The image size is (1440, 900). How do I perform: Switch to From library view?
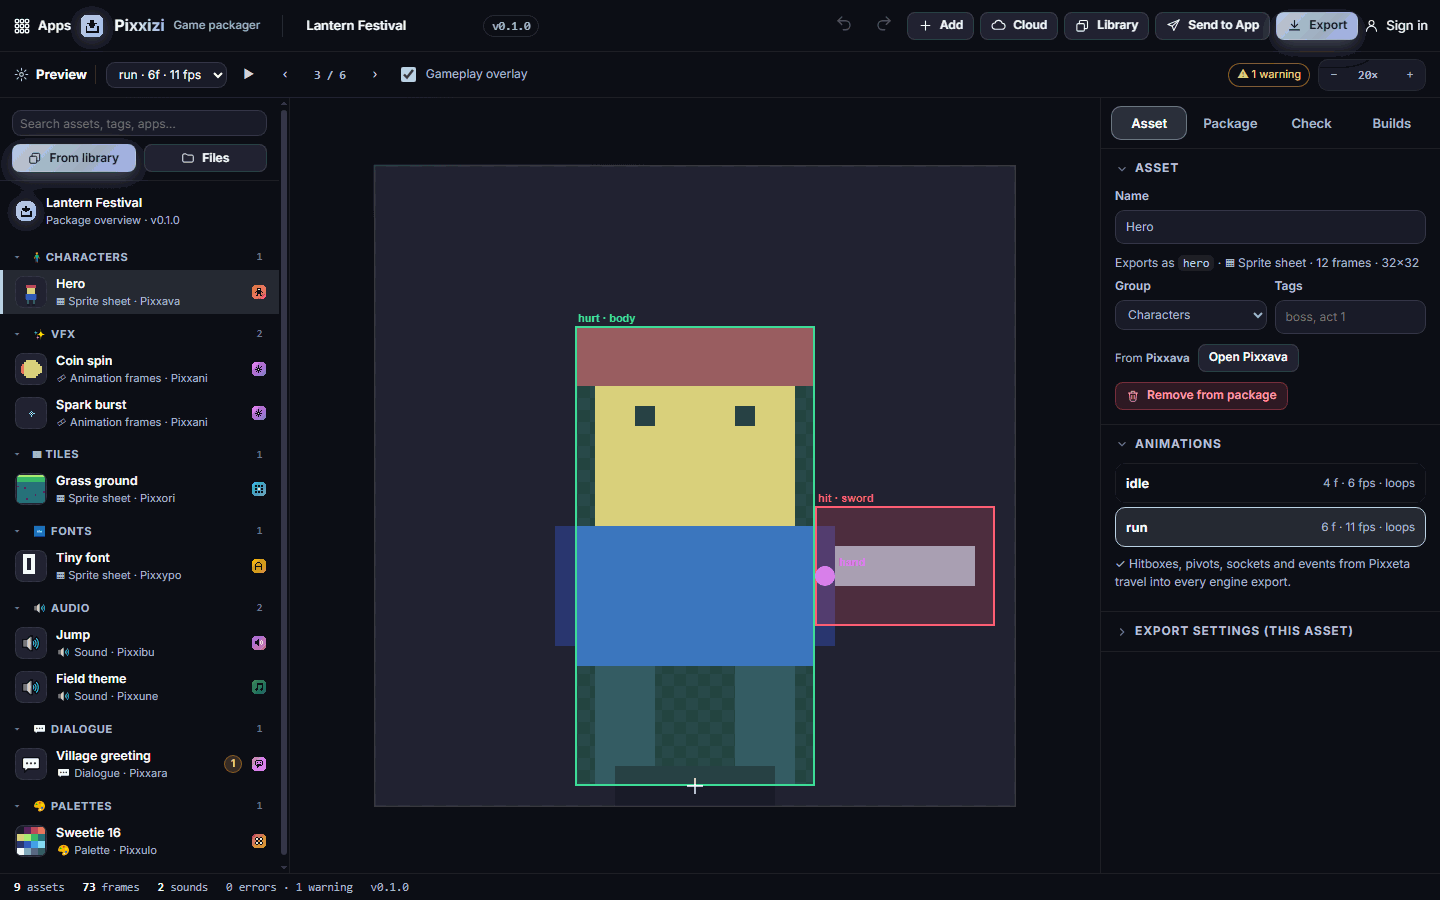[74, 158]
